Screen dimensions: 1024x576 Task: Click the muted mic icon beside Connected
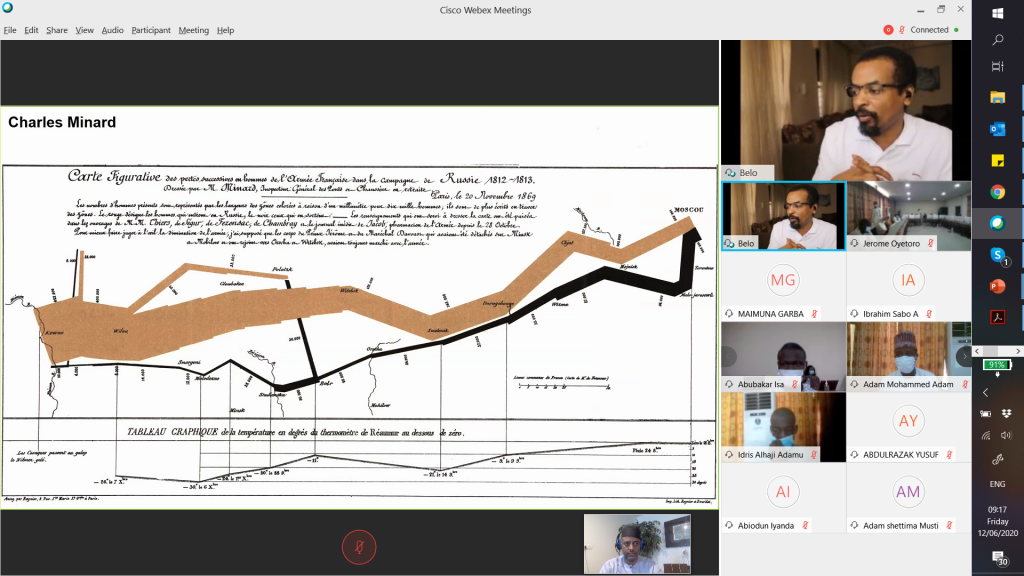tap(902, 30)
